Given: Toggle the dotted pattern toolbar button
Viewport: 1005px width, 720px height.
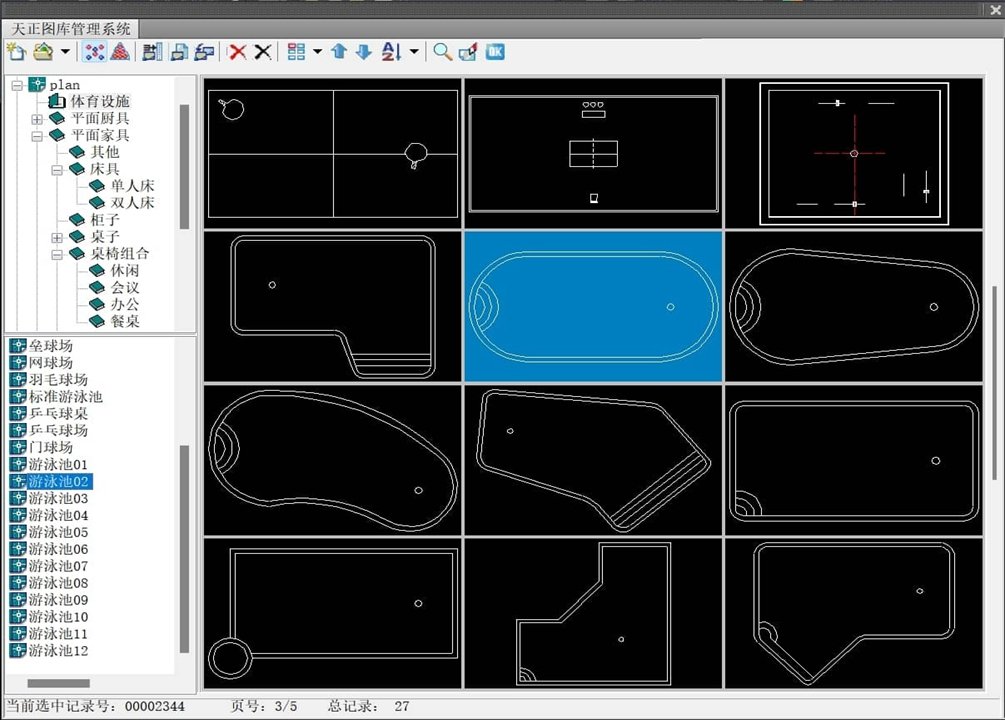Looking at the screenshot, I should point(95,51).
